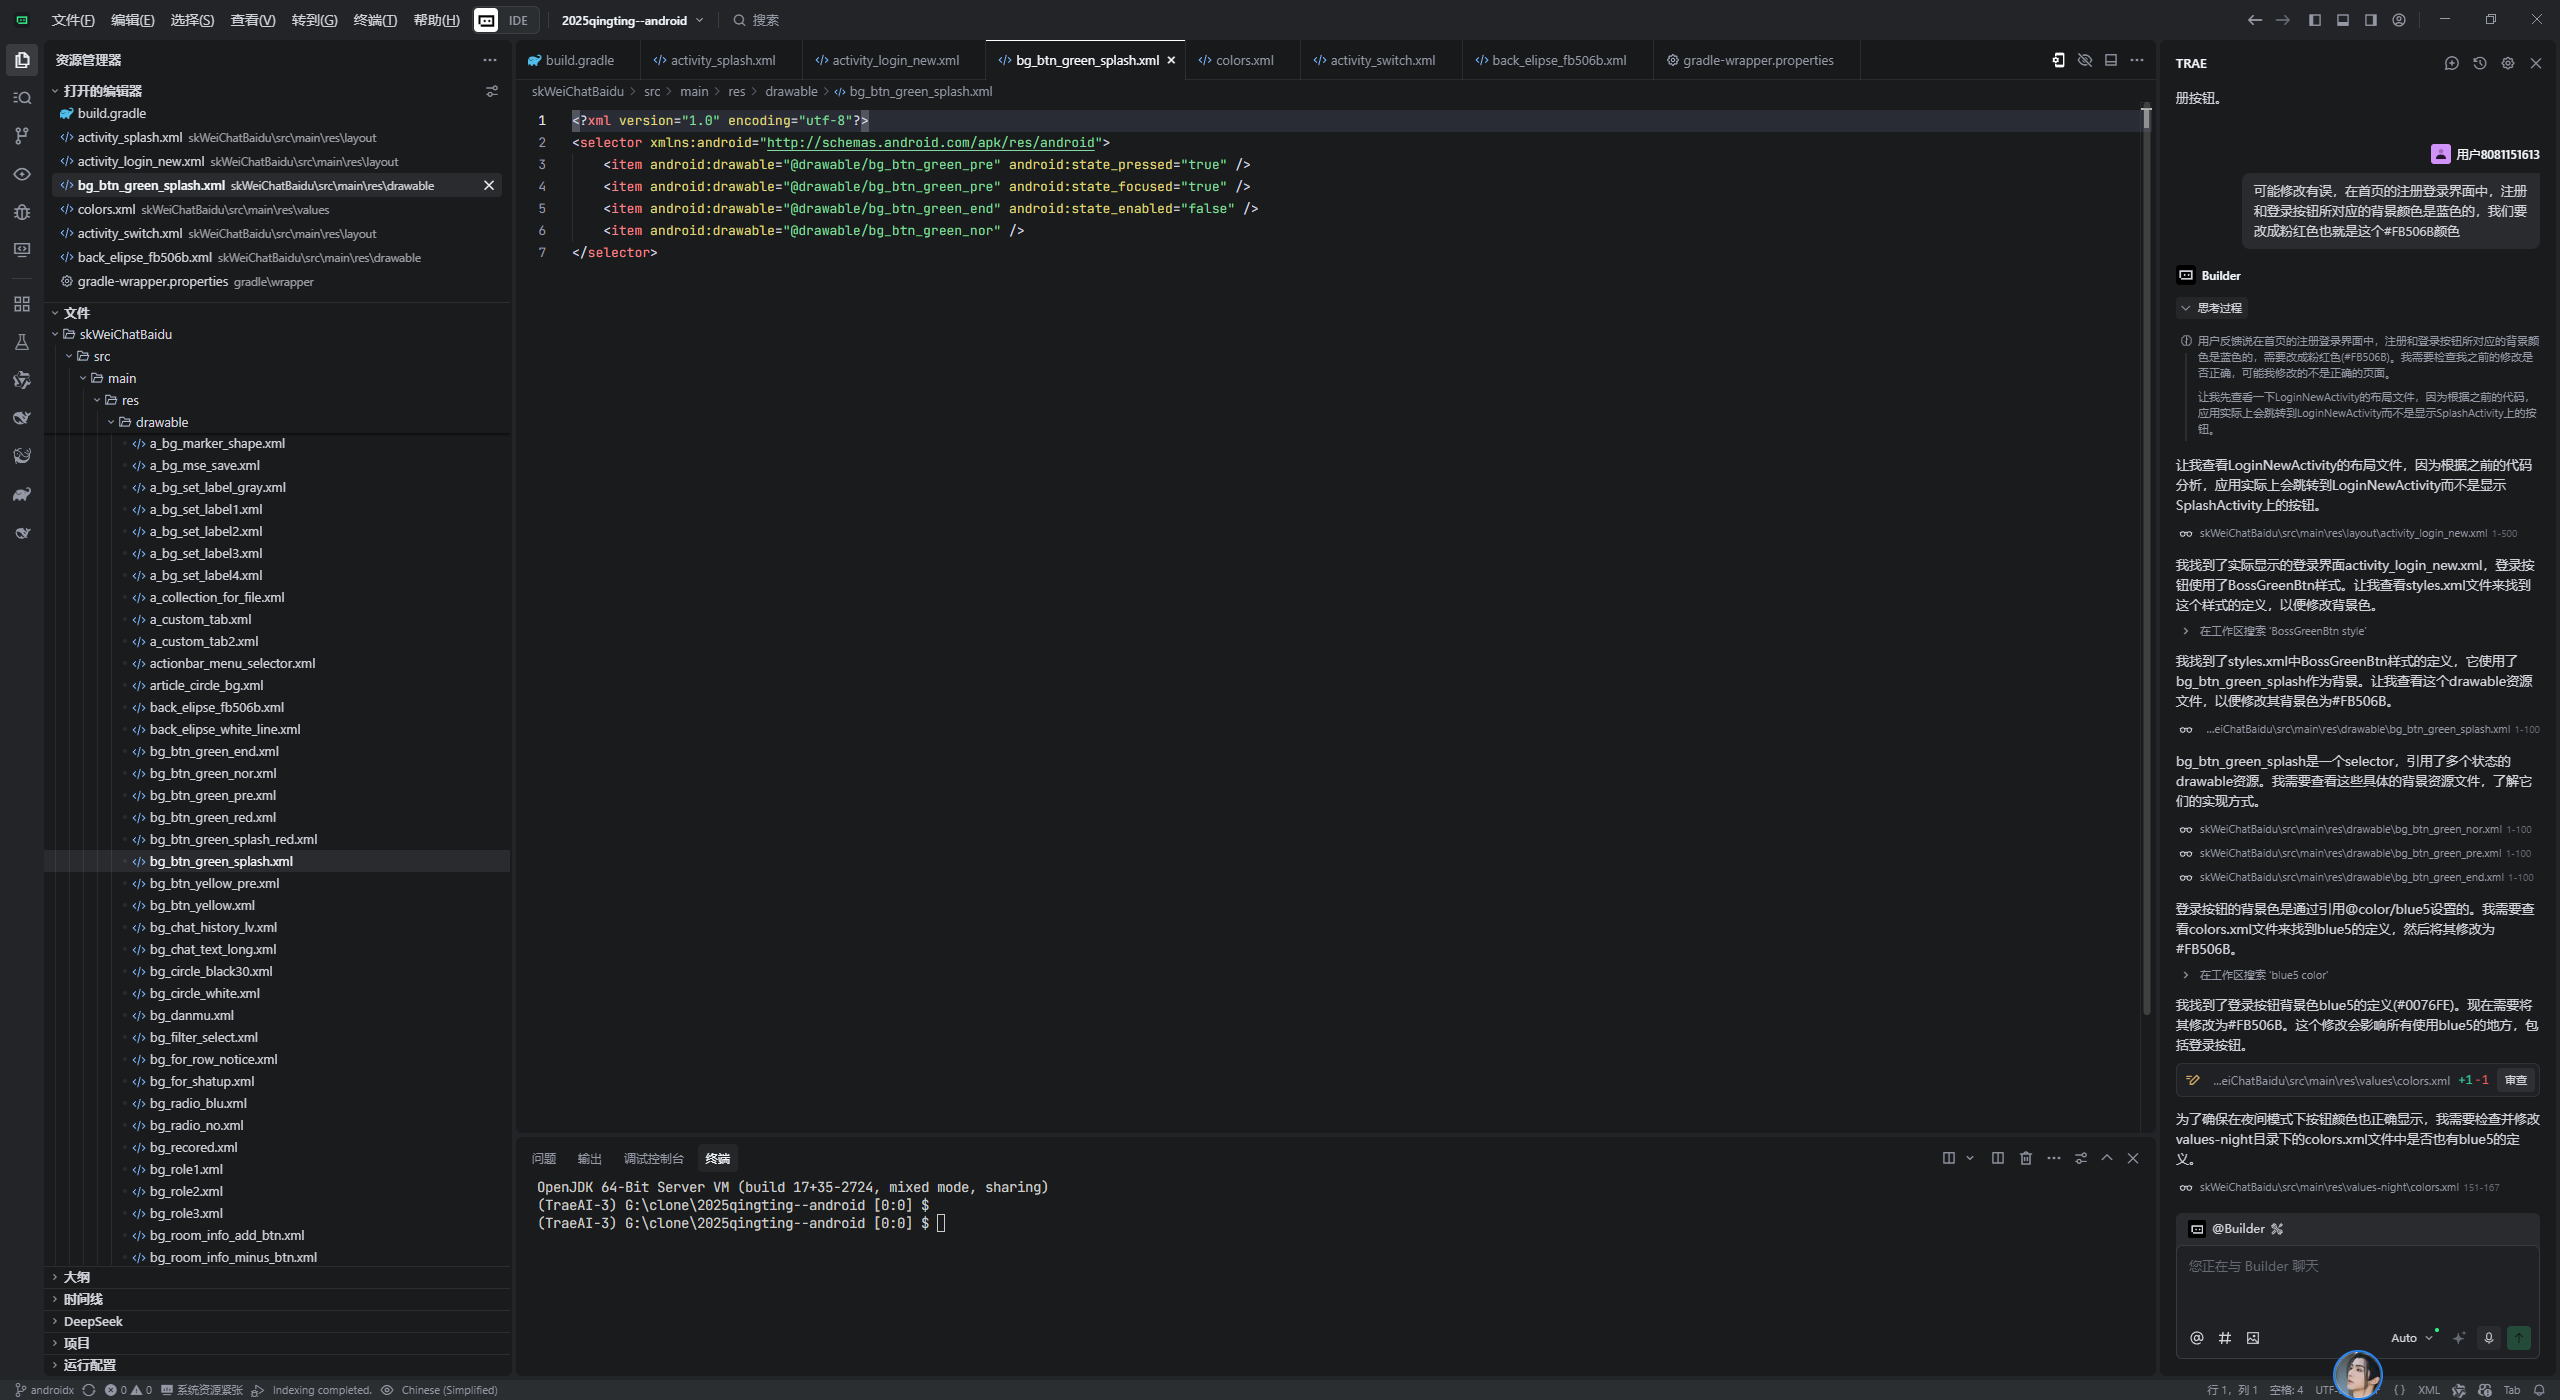Open the Auto model dropdown

[x=2411, y=1338]
